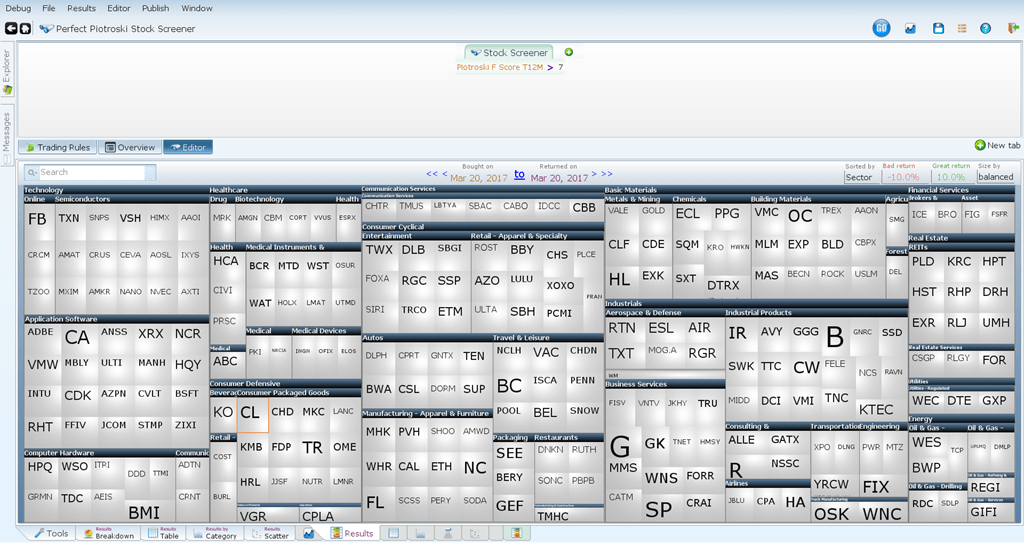This screenshot has width=1024, height=554.
Task: Open the Sorted by Sector dropdown
Action: (x=860, y=177)
